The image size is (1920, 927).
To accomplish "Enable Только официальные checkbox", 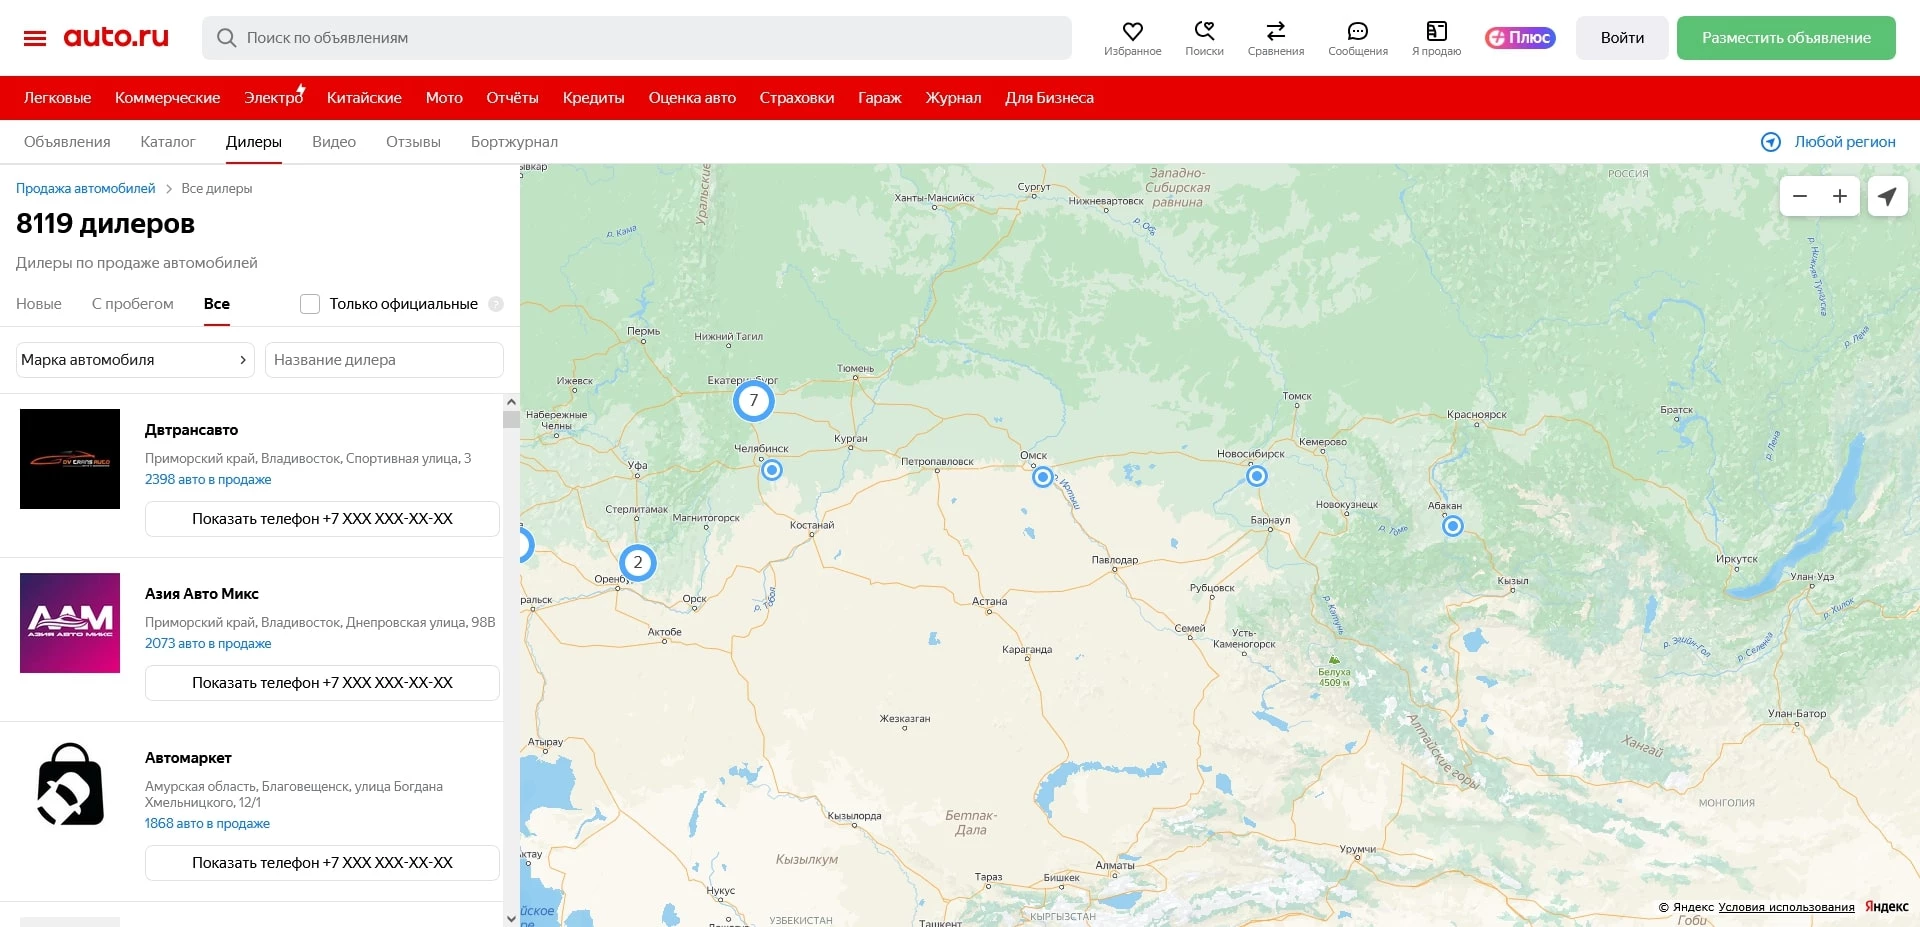I will [x=310, y=304].
